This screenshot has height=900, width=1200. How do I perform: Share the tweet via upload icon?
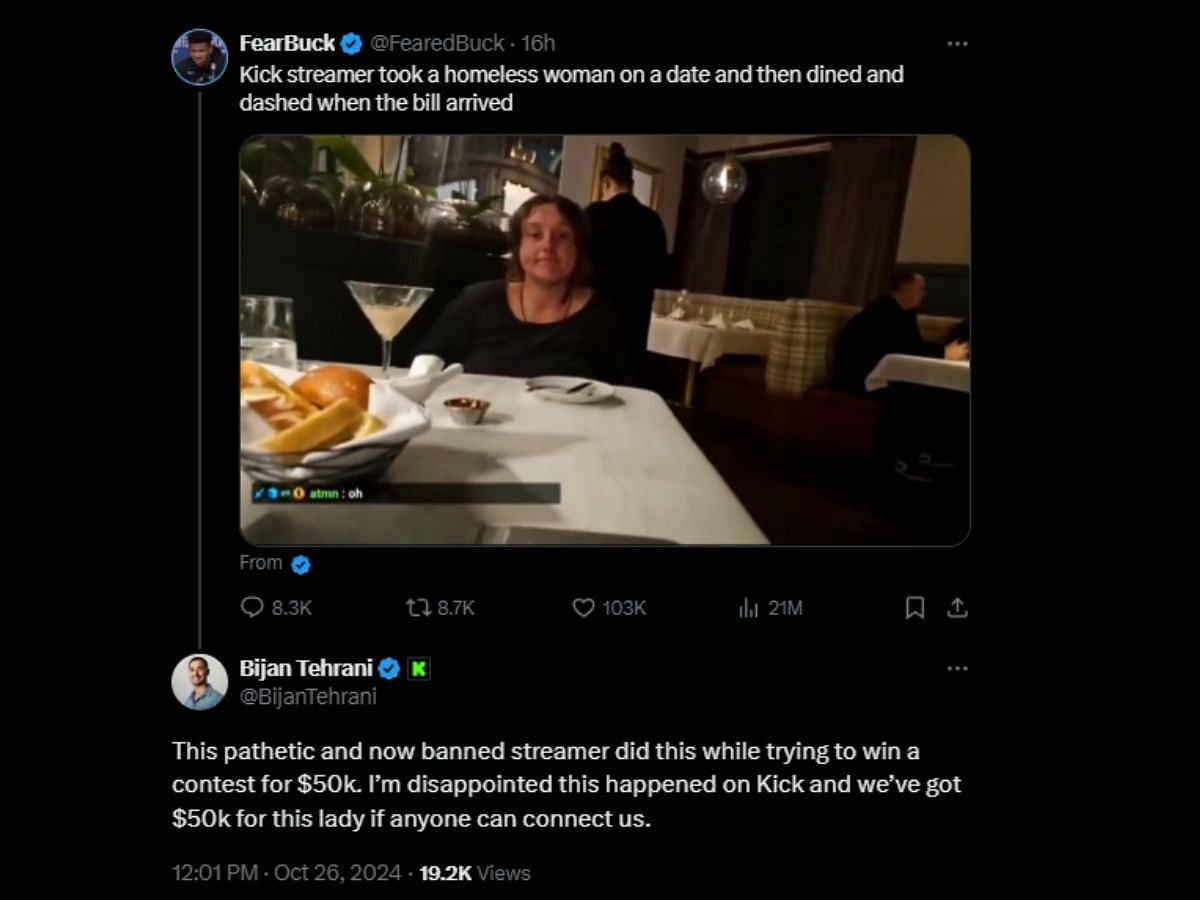pos(957,608)
